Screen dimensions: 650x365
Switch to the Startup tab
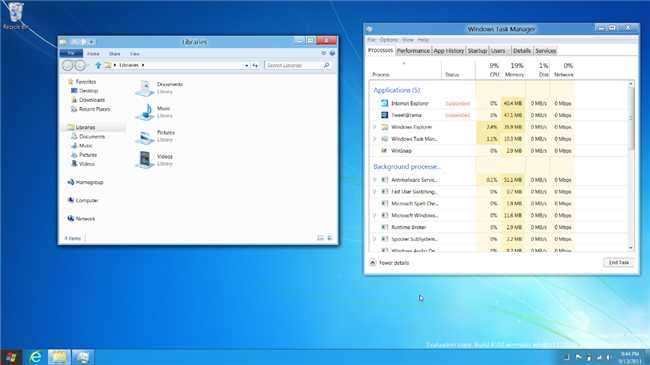(x=477, y=51)
